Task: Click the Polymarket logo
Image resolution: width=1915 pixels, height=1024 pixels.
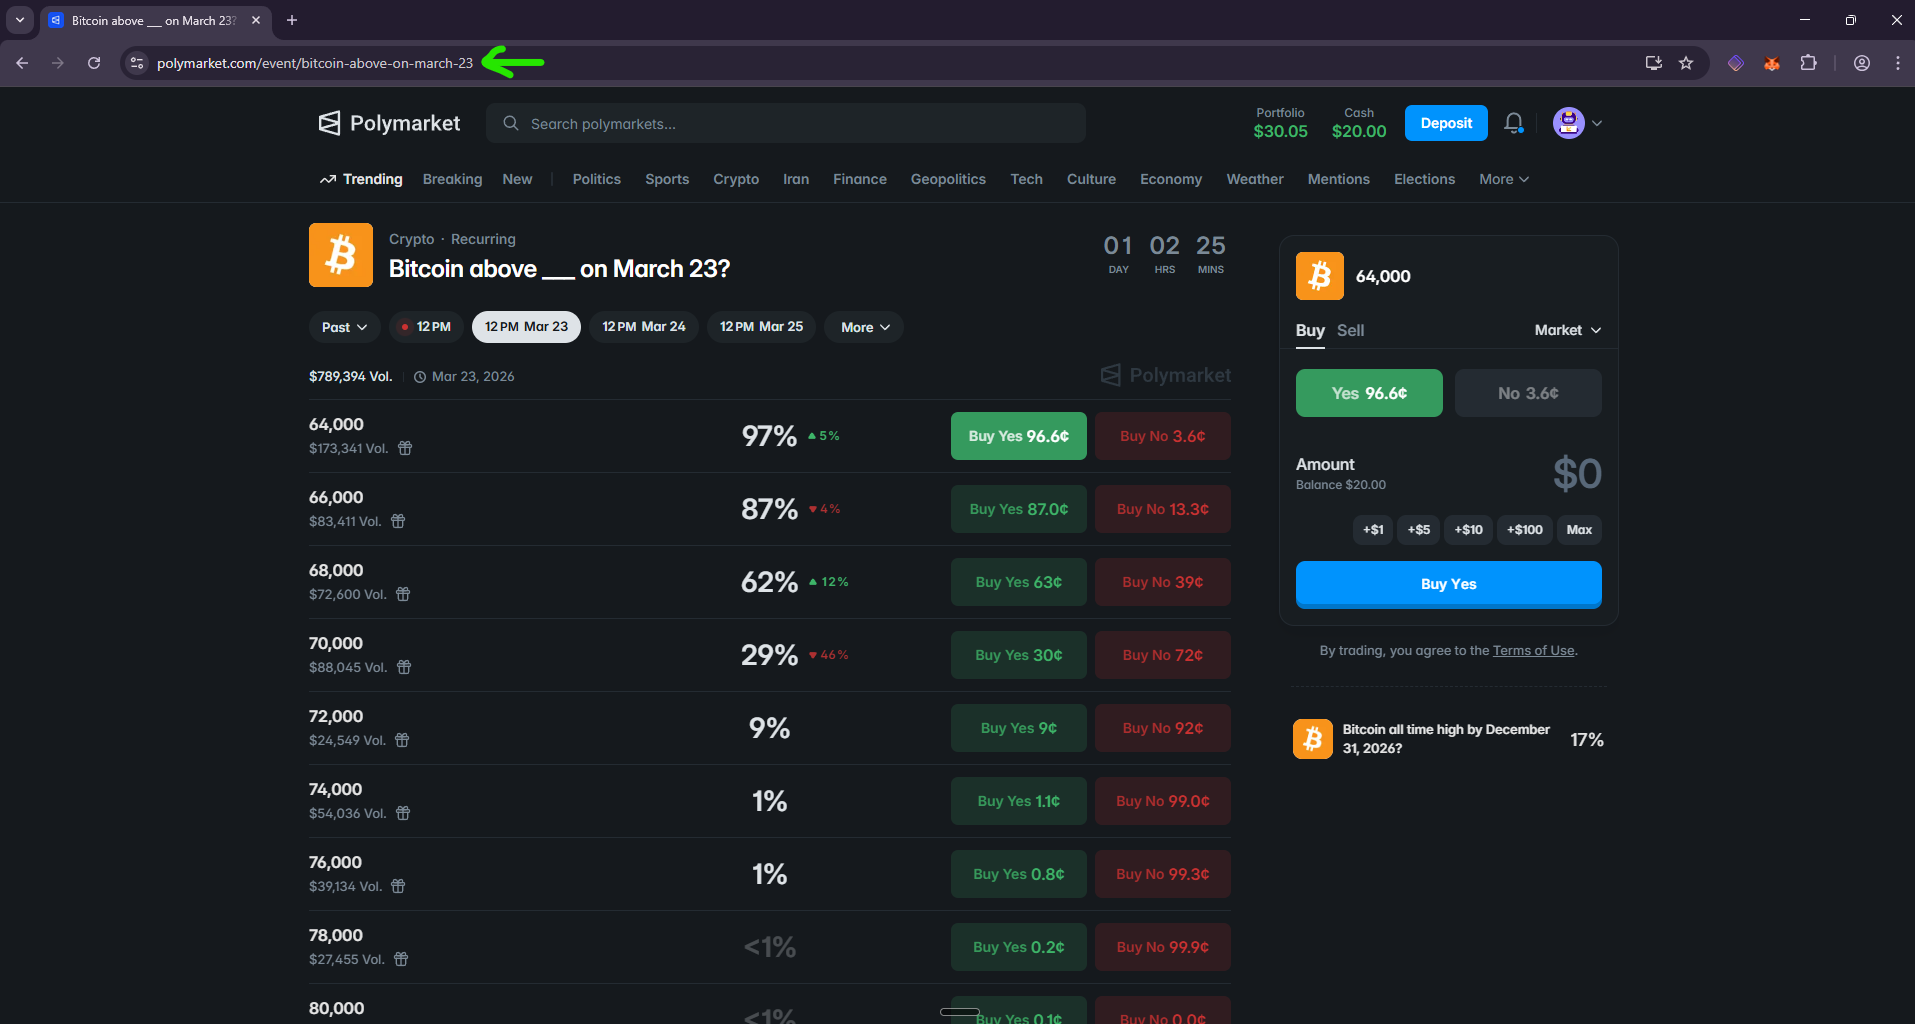Action: pos(388,122)
